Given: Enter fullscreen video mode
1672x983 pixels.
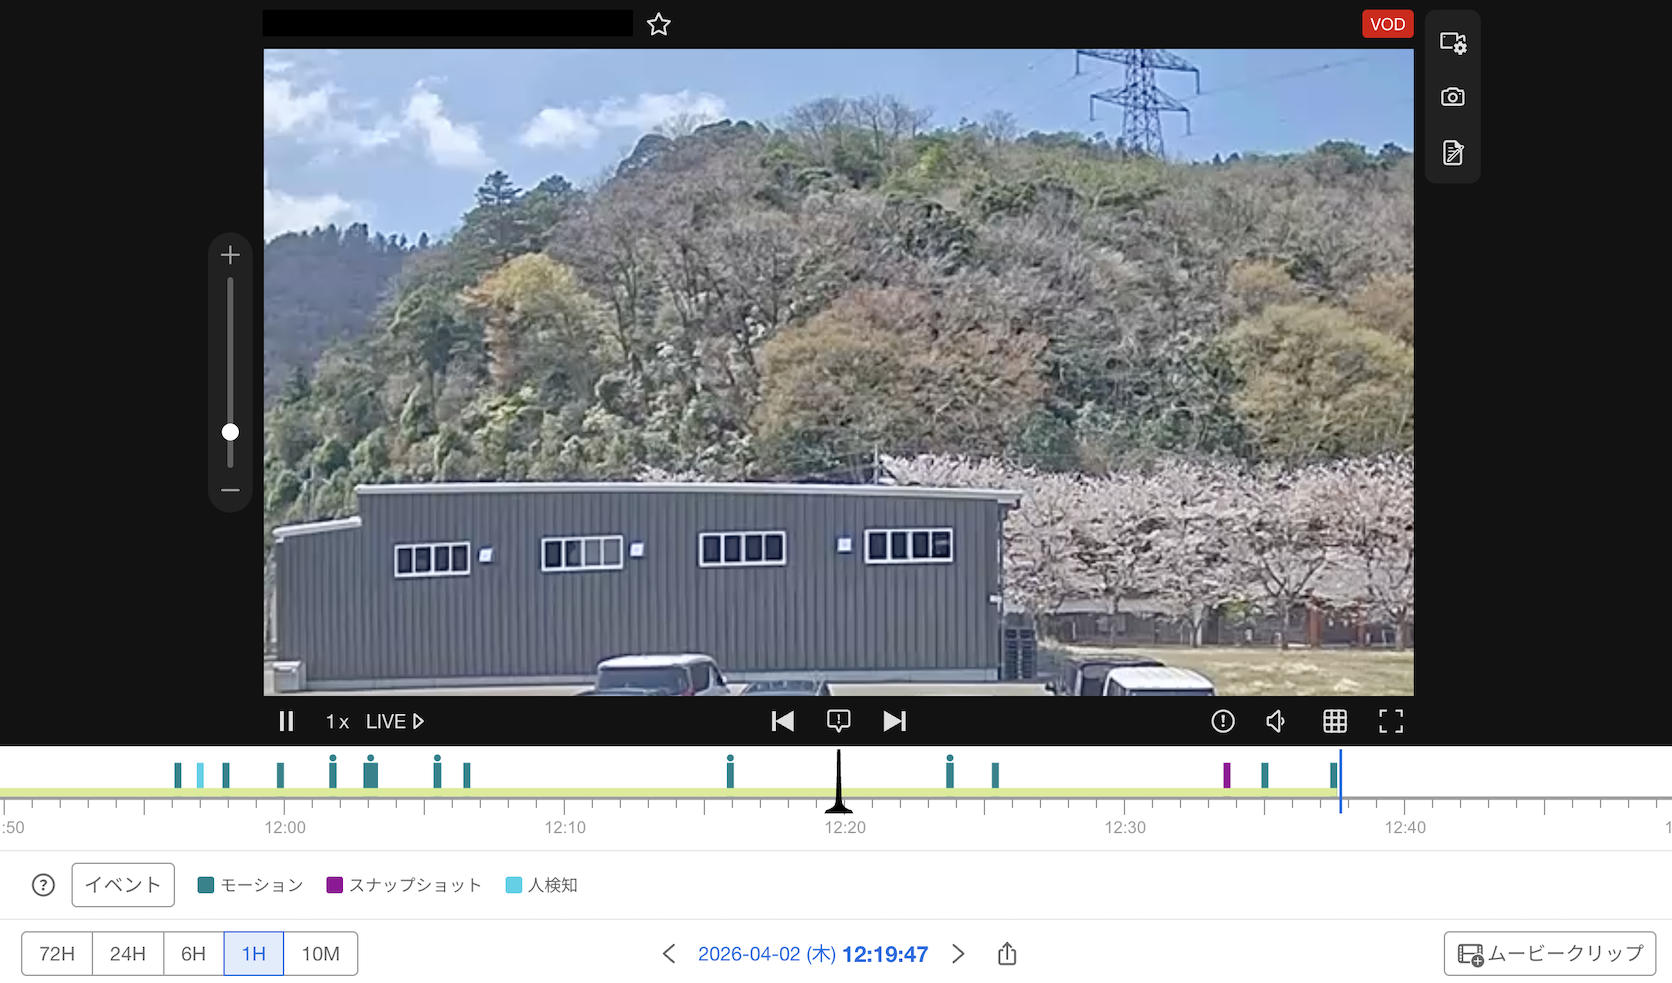Looking at the screenshot, I should [x=1390, y=721].
